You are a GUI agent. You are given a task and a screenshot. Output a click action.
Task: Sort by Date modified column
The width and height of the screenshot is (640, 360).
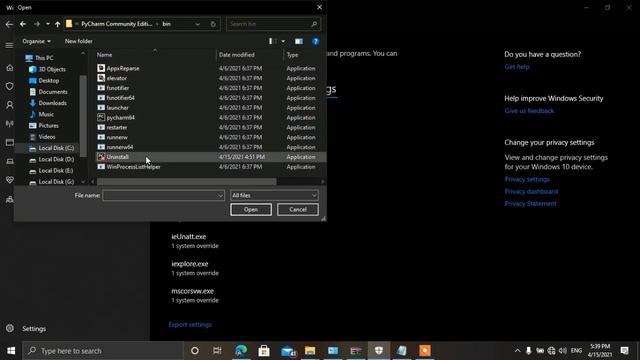(237, 55)
